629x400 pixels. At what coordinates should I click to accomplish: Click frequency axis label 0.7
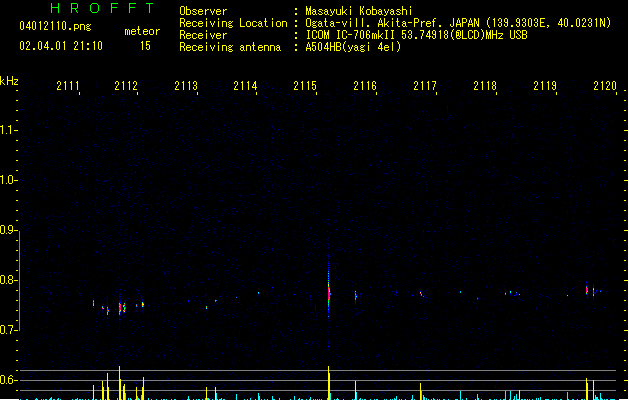pyautogui.click(x=7, y=330)
